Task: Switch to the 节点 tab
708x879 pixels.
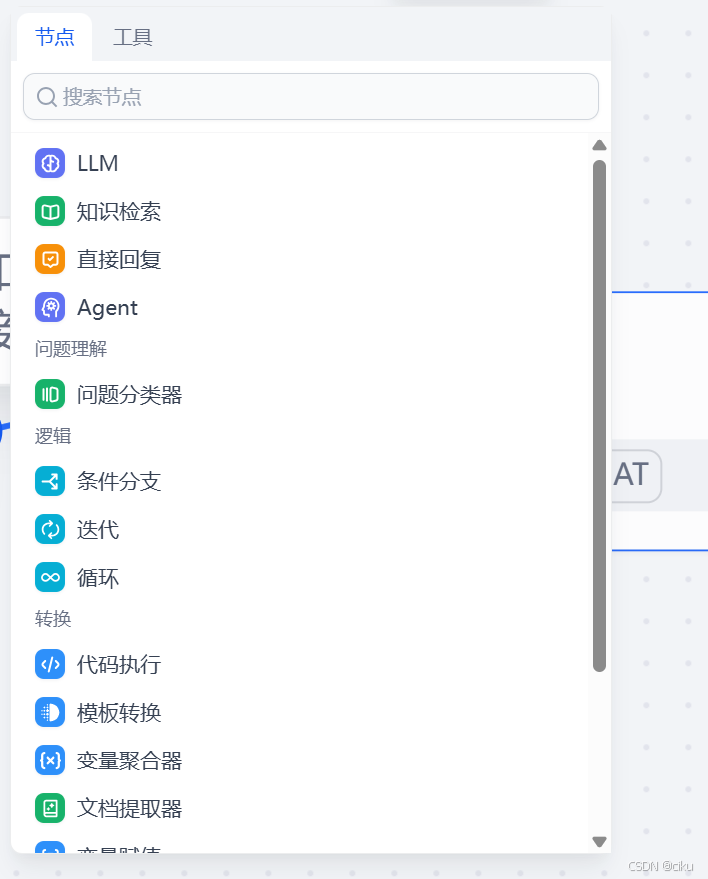Action: tap(54, 36)
